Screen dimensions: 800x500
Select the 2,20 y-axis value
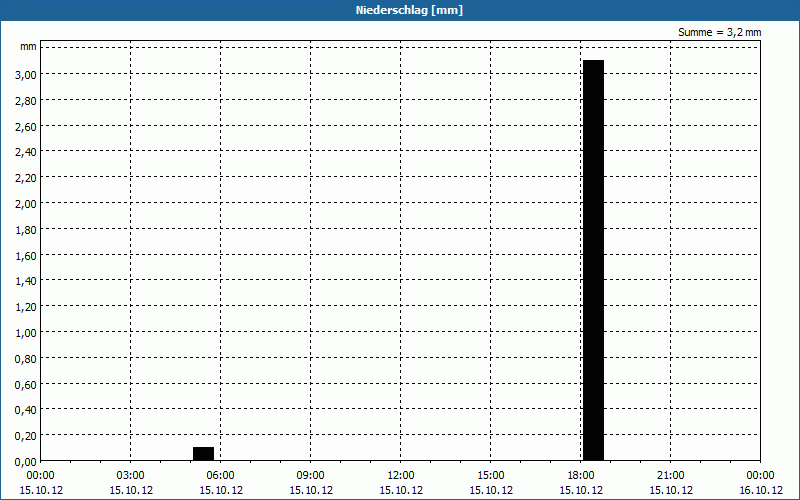point(26,178)
